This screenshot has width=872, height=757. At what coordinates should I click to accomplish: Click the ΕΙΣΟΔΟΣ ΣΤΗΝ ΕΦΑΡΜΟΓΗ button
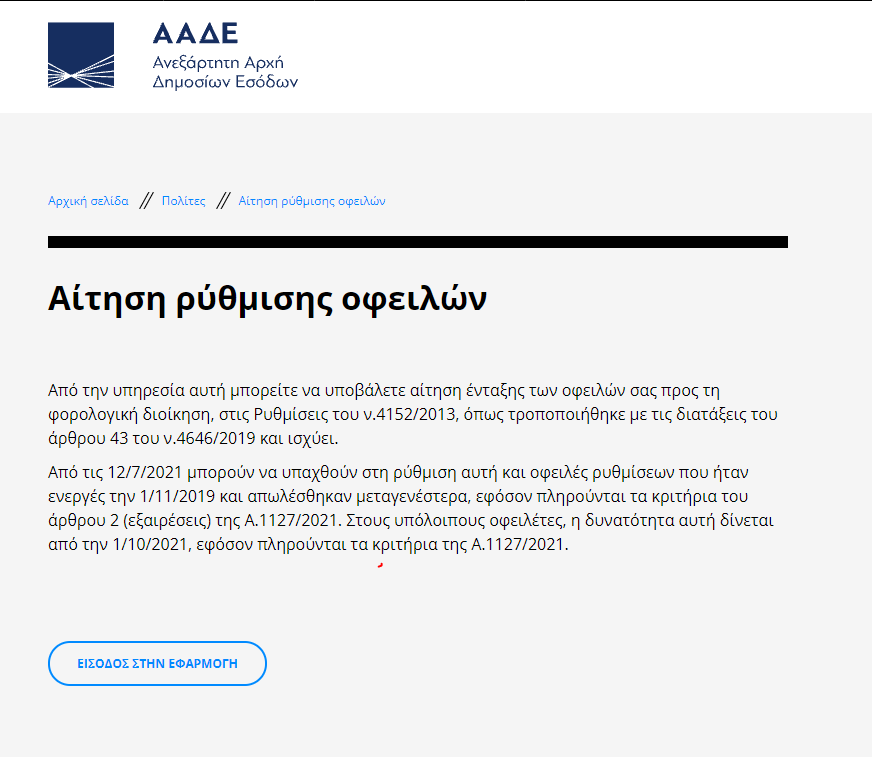(x=157, y=663)
